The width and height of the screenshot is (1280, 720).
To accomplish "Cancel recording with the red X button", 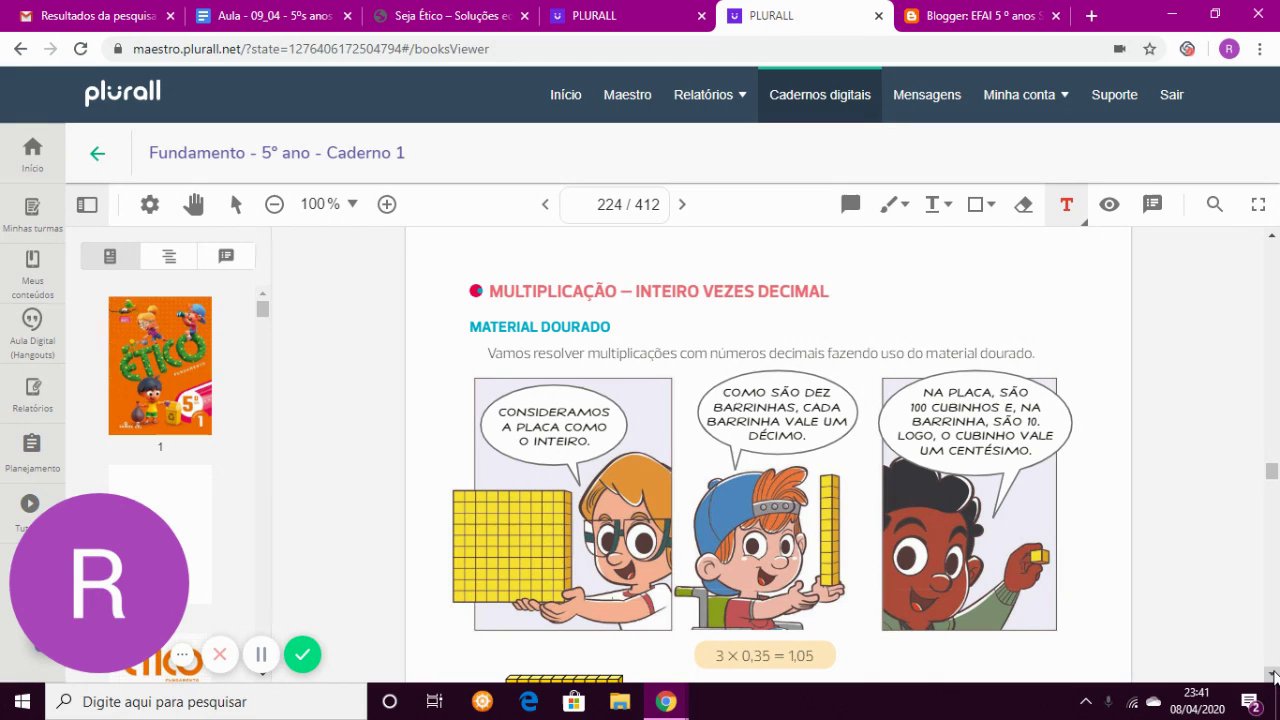I will pos(220,655).
